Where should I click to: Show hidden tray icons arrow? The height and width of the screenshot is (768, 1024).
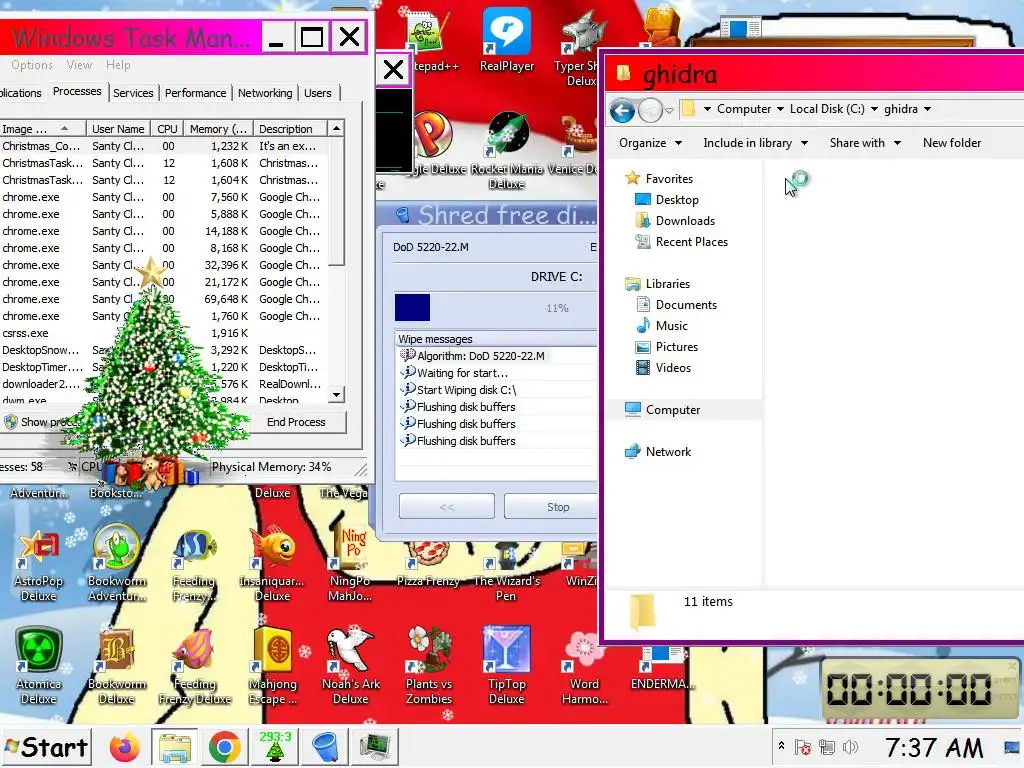click(781, 746)
